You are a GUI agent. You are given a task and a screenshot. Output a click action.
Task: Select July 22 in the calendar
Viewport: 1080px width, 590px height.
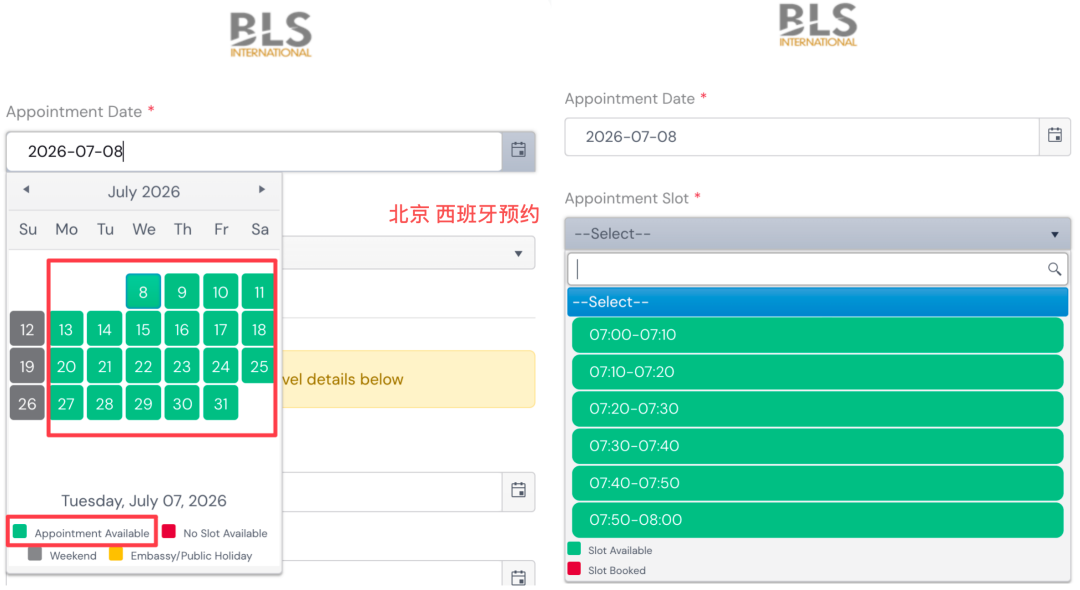[x=143, y=366]
